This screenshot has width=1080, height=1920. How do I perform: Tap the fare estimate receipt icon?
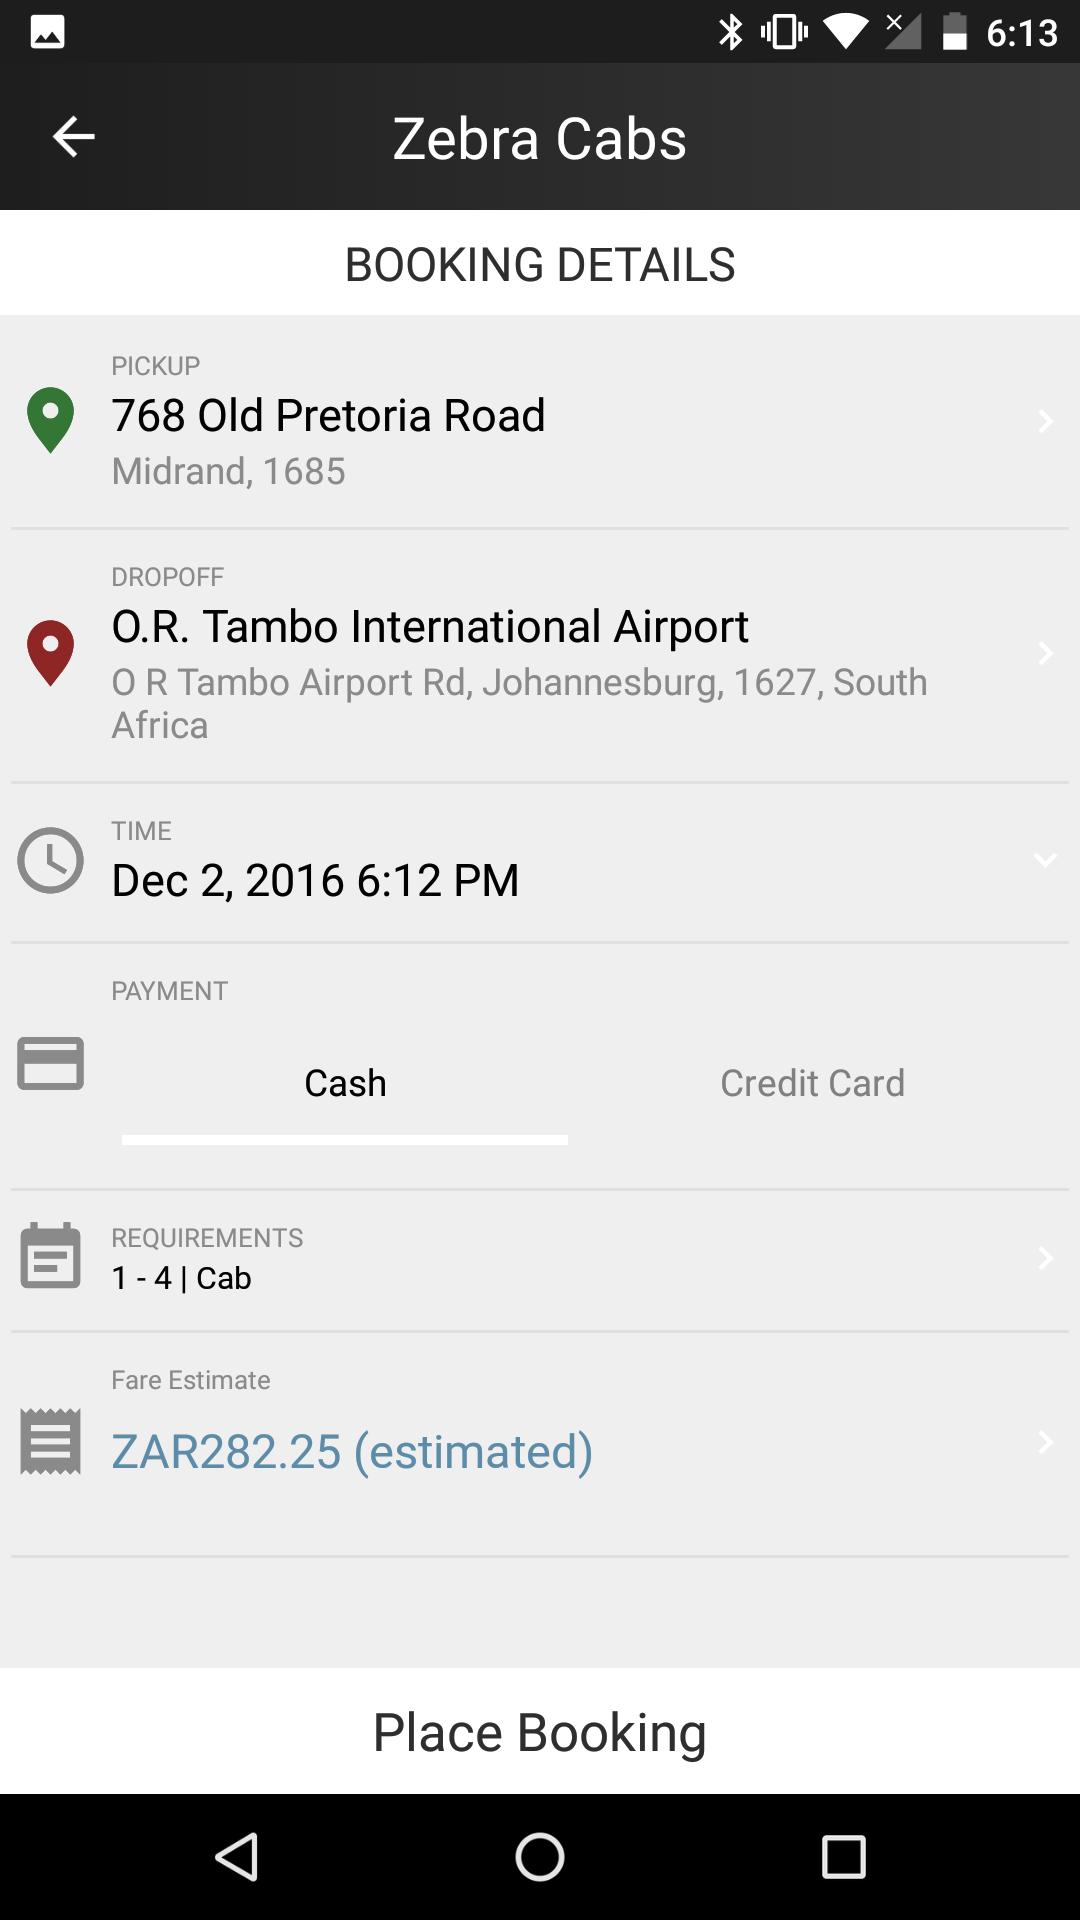(50, 1441)
